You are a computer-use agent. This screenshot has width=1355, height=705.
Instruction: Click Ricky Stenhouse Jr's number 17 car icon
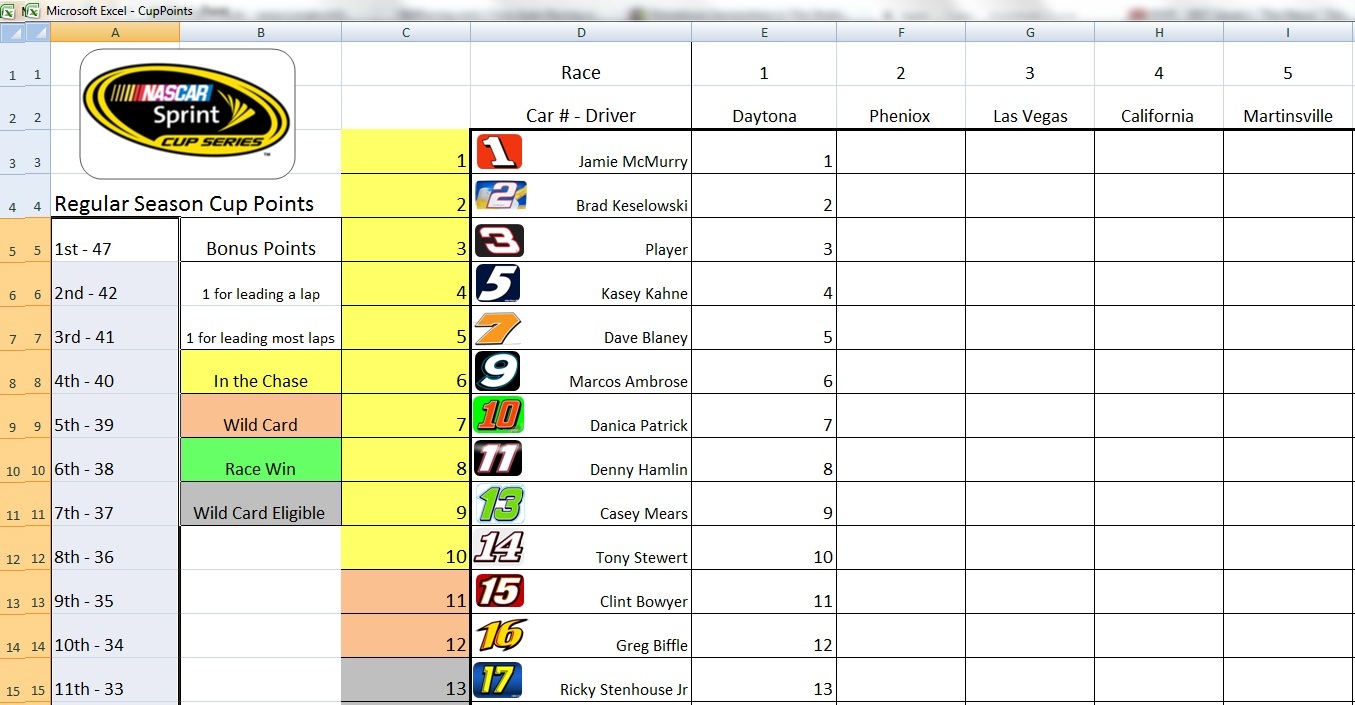[x=499, y=679]
